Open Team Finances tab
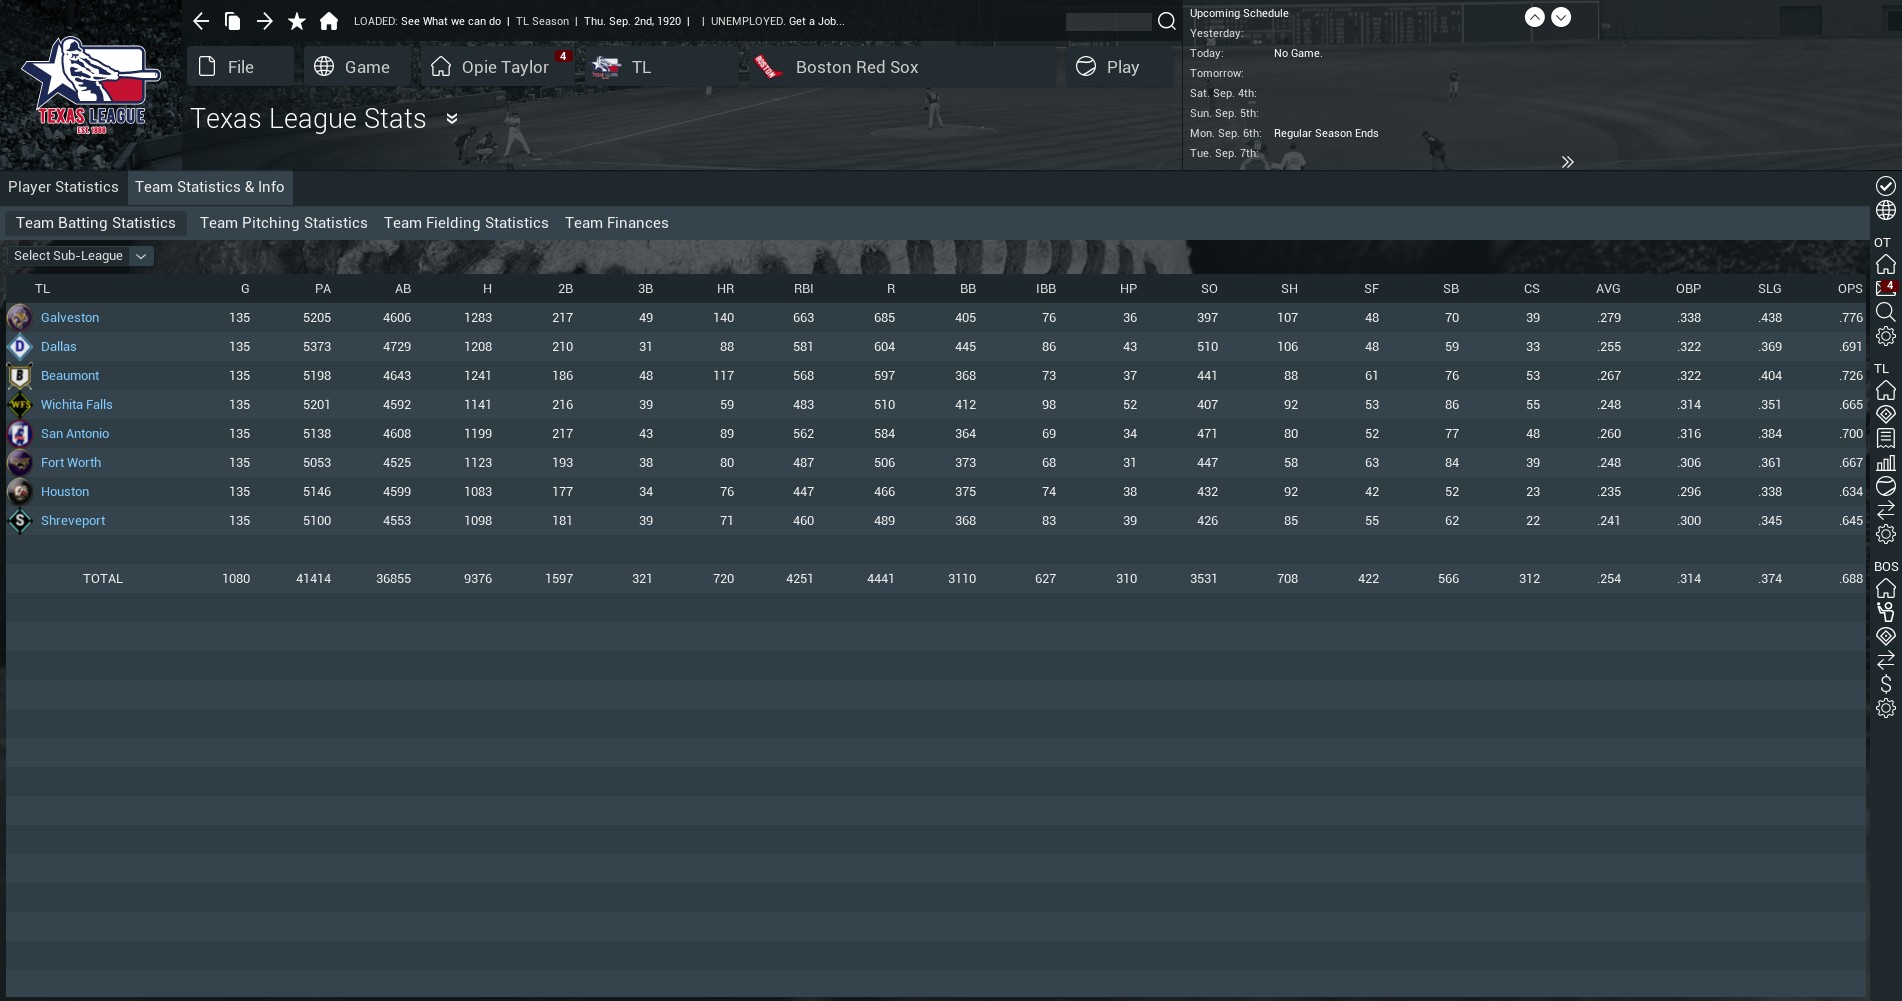Viewport: 1902px width, 1001px height. [616, 223]
